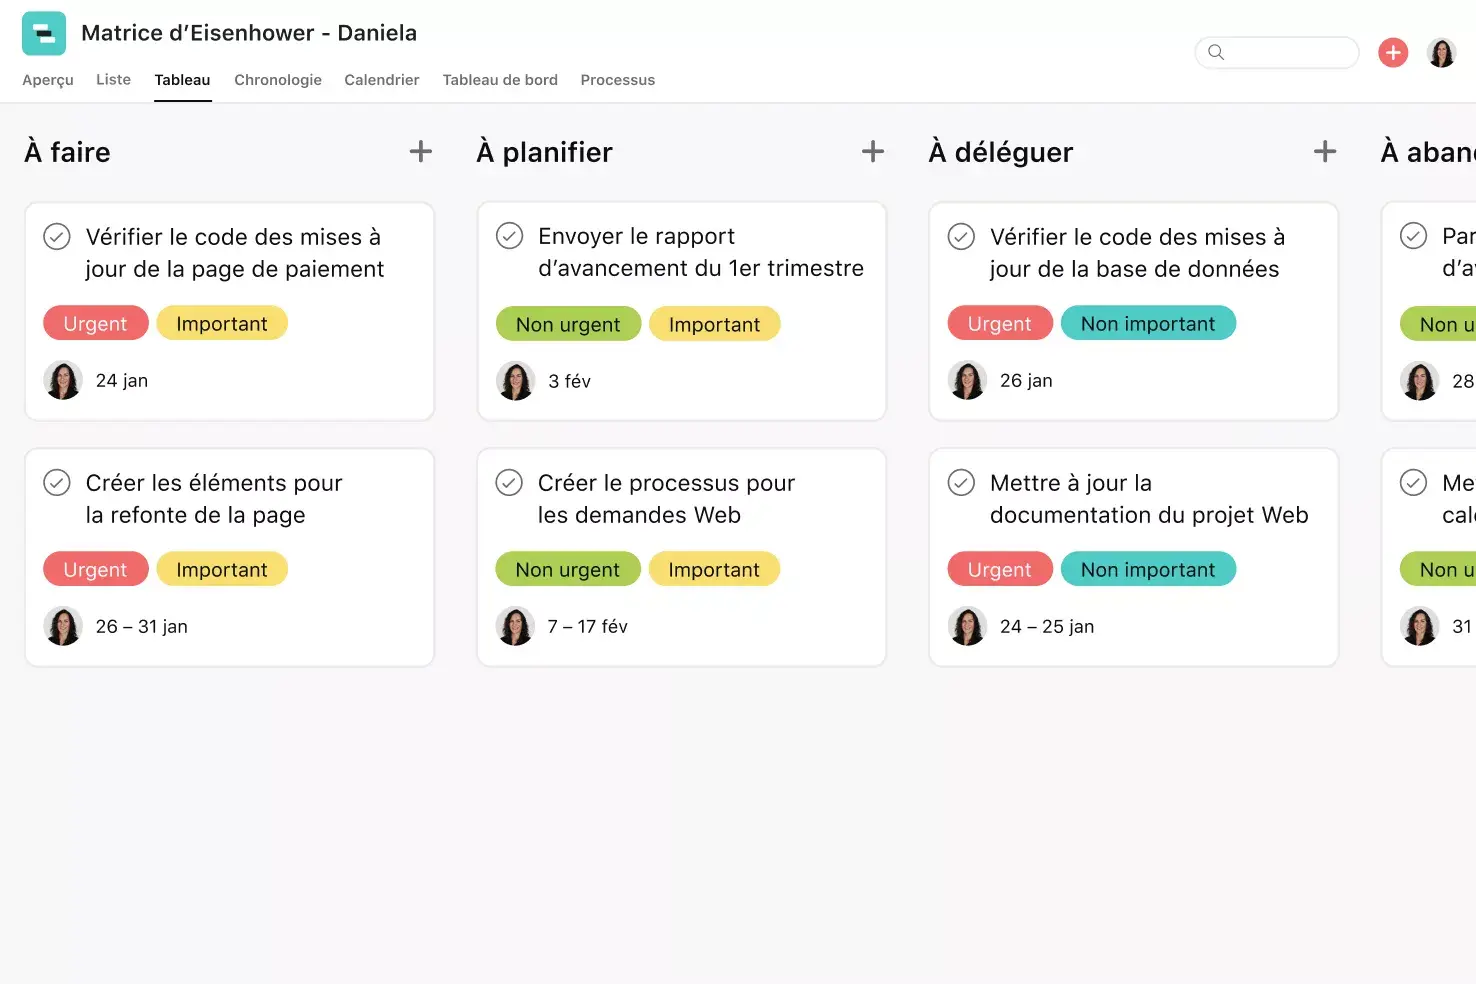This screenshot has width=1476, height=984.
Task: Mark 'Envoyer le rapport d'avancement' complete
Action: point(510,236)
